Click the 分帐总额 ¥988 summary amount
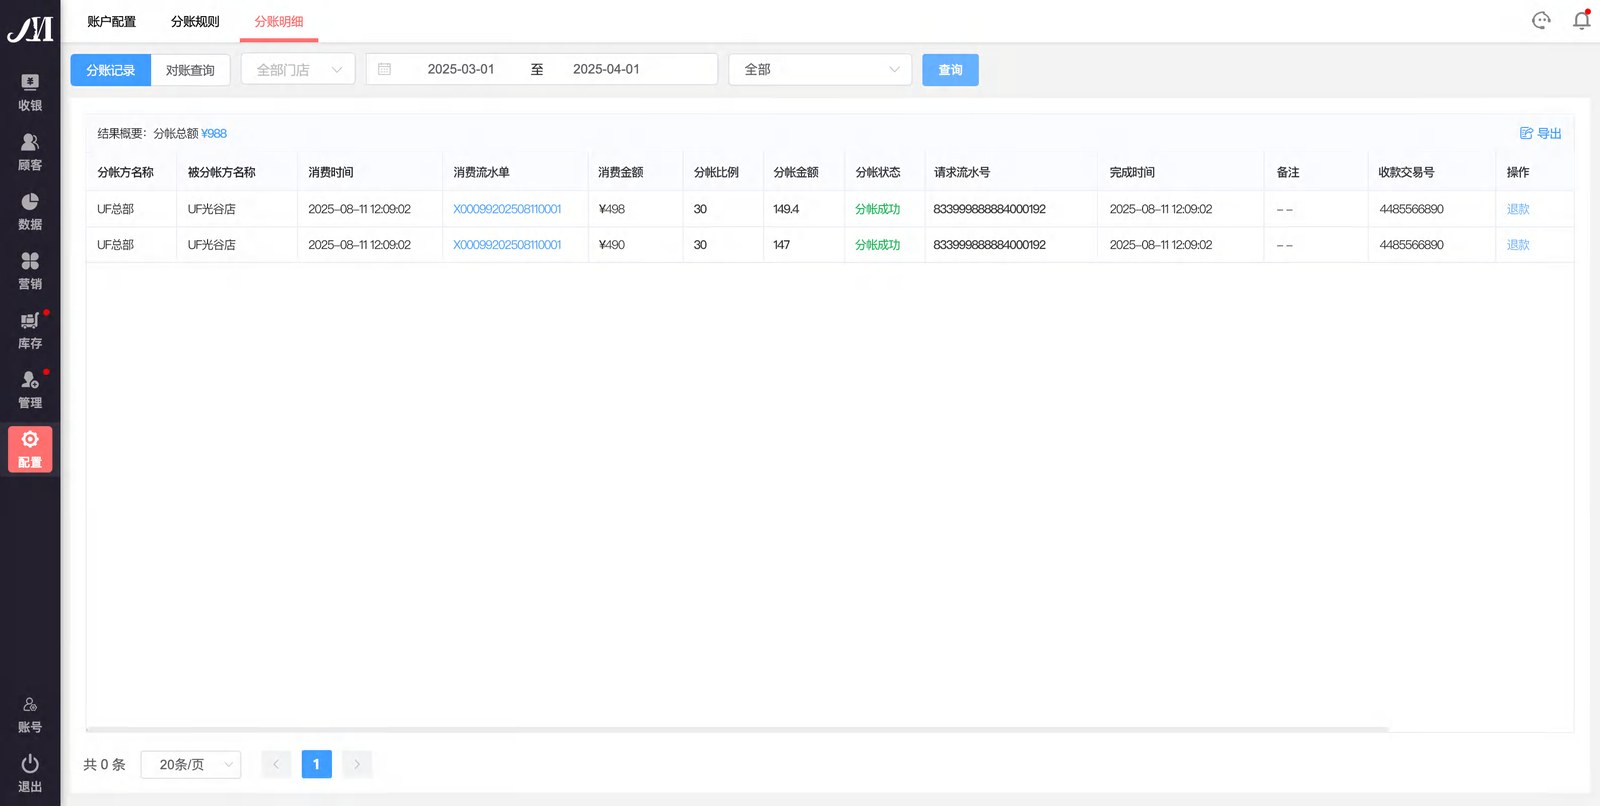The image size is (1600, 806). (214, 133)
